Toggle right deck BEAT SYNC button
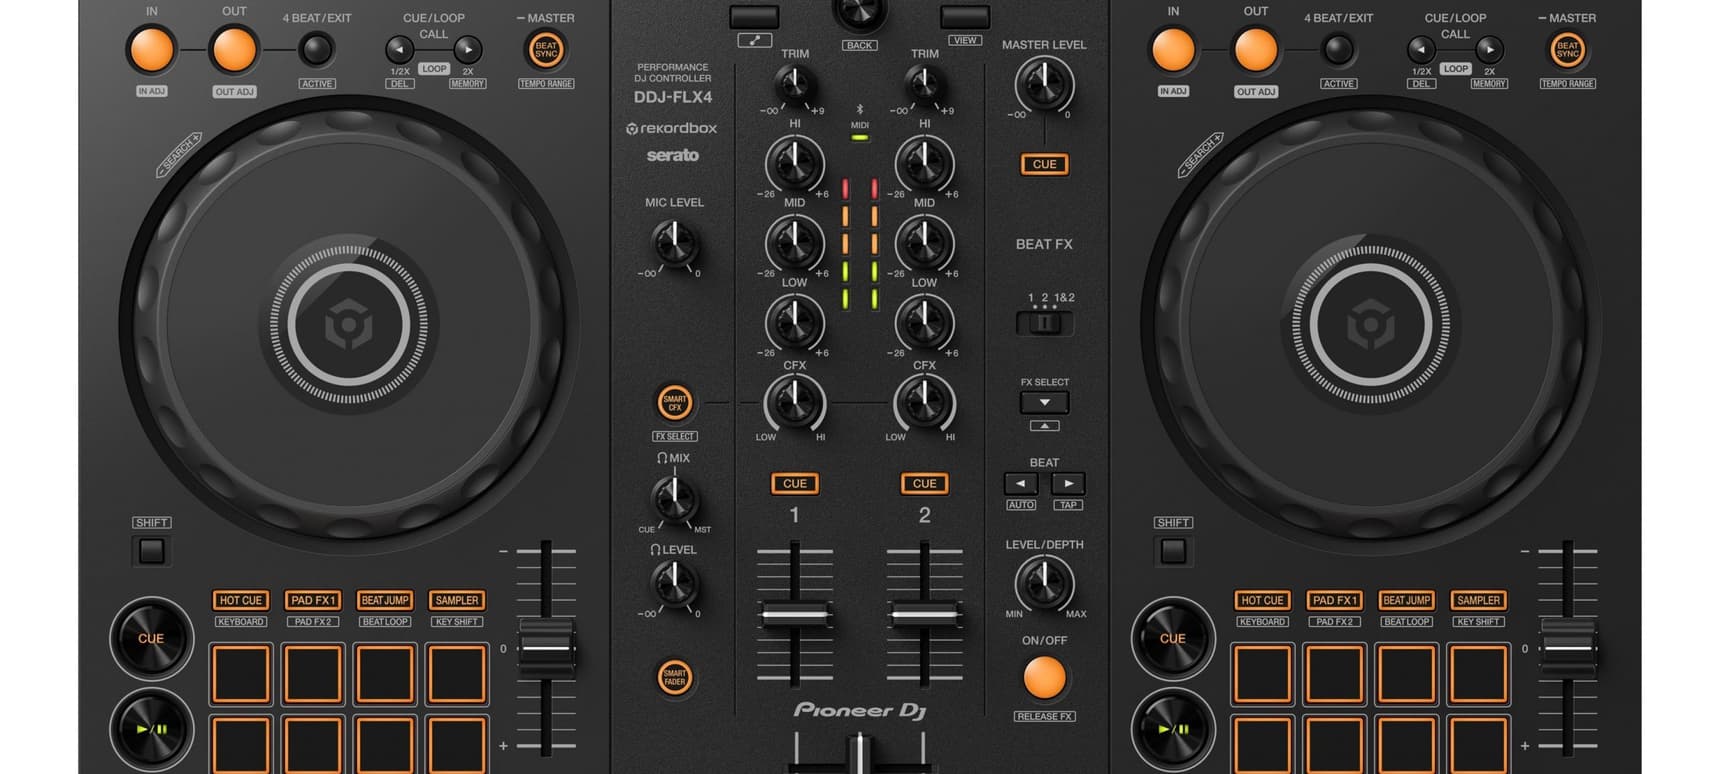 coord(1568,49)
